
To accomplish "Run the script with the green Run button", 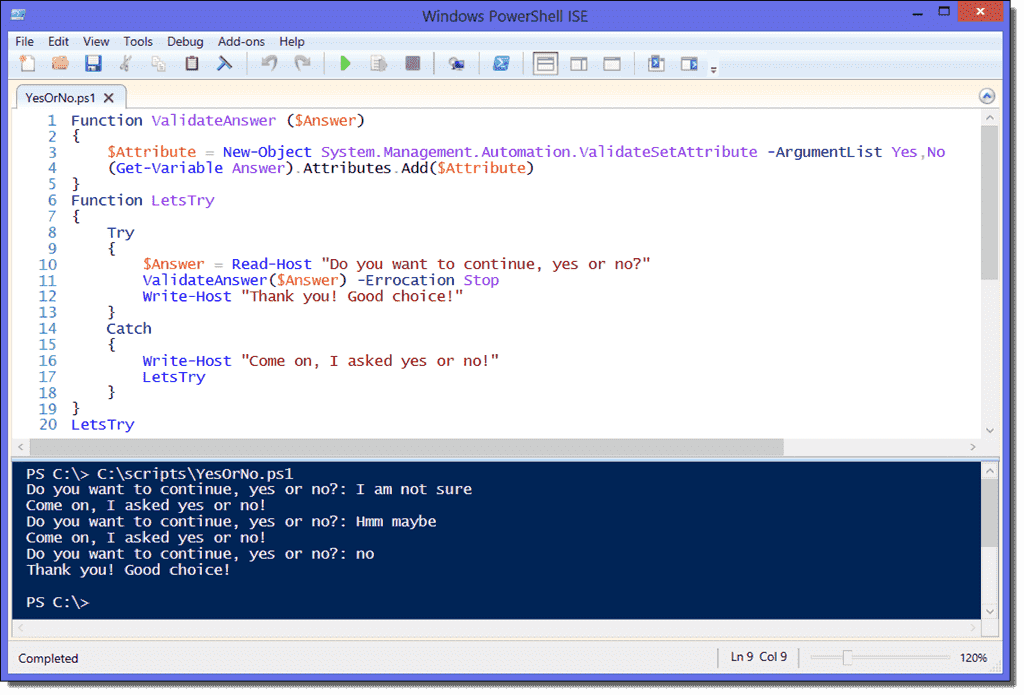I will point(345,63).
